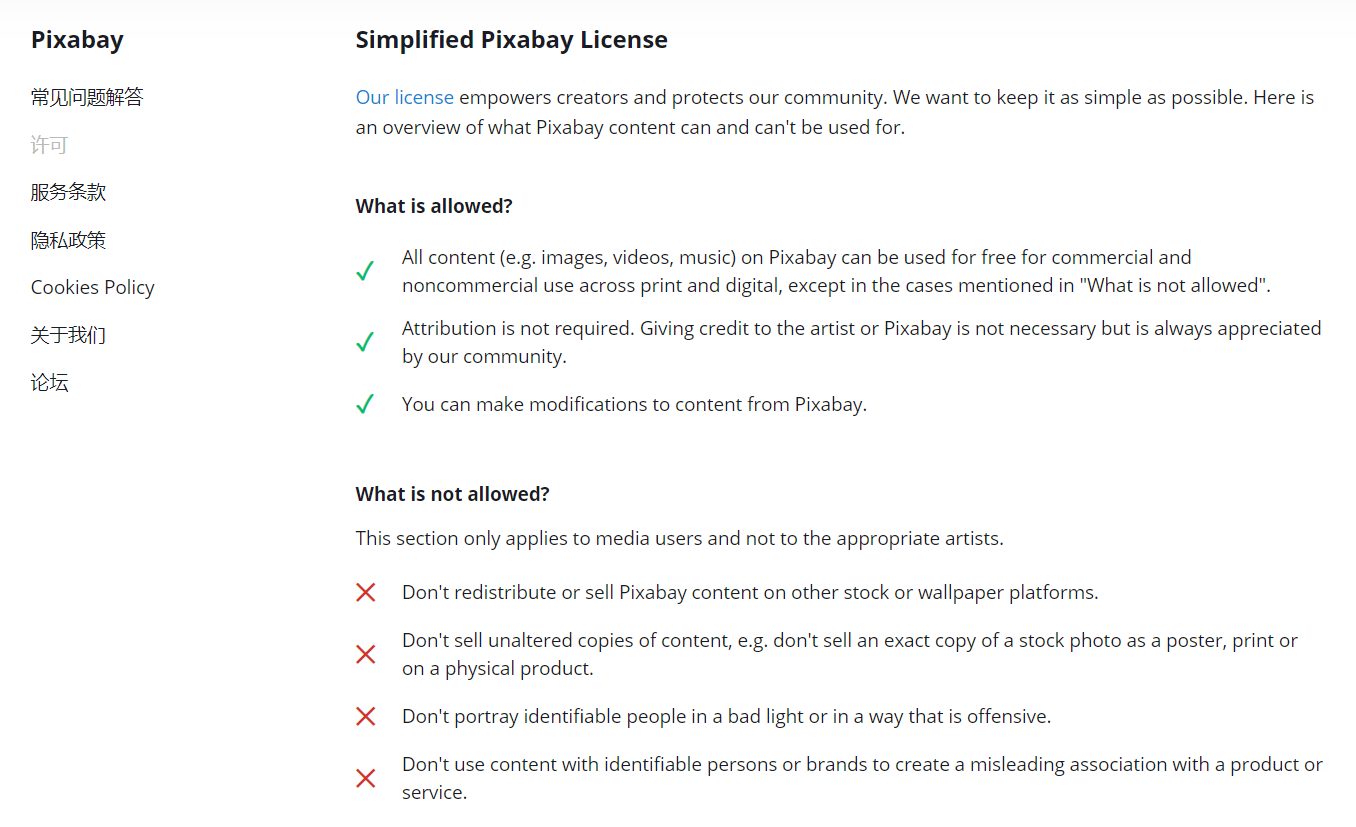Click the red X beside redistribute or sell rule
This screenshot has width=1356, height=827.
point(366,593)
